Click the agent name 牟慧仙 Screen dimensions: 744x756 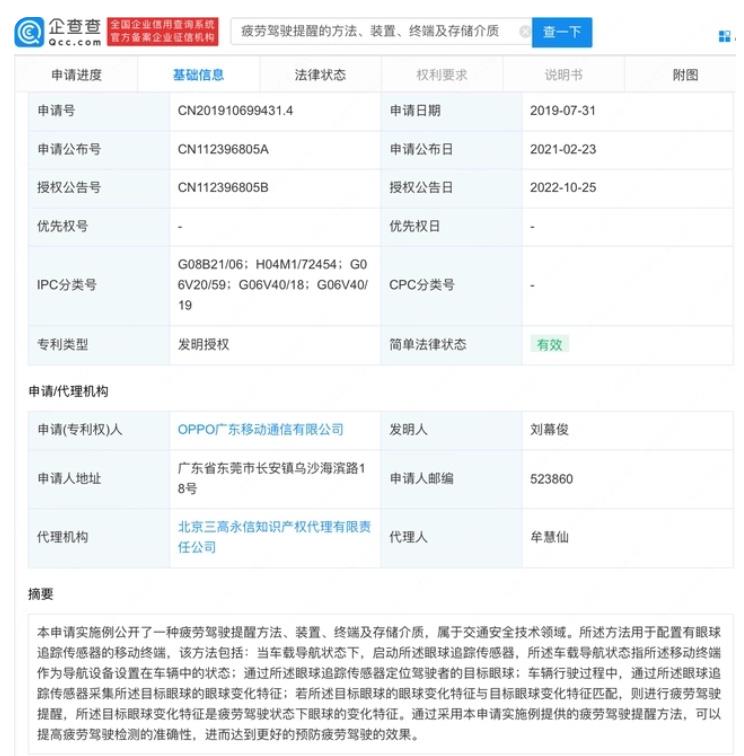pos(549,537)
